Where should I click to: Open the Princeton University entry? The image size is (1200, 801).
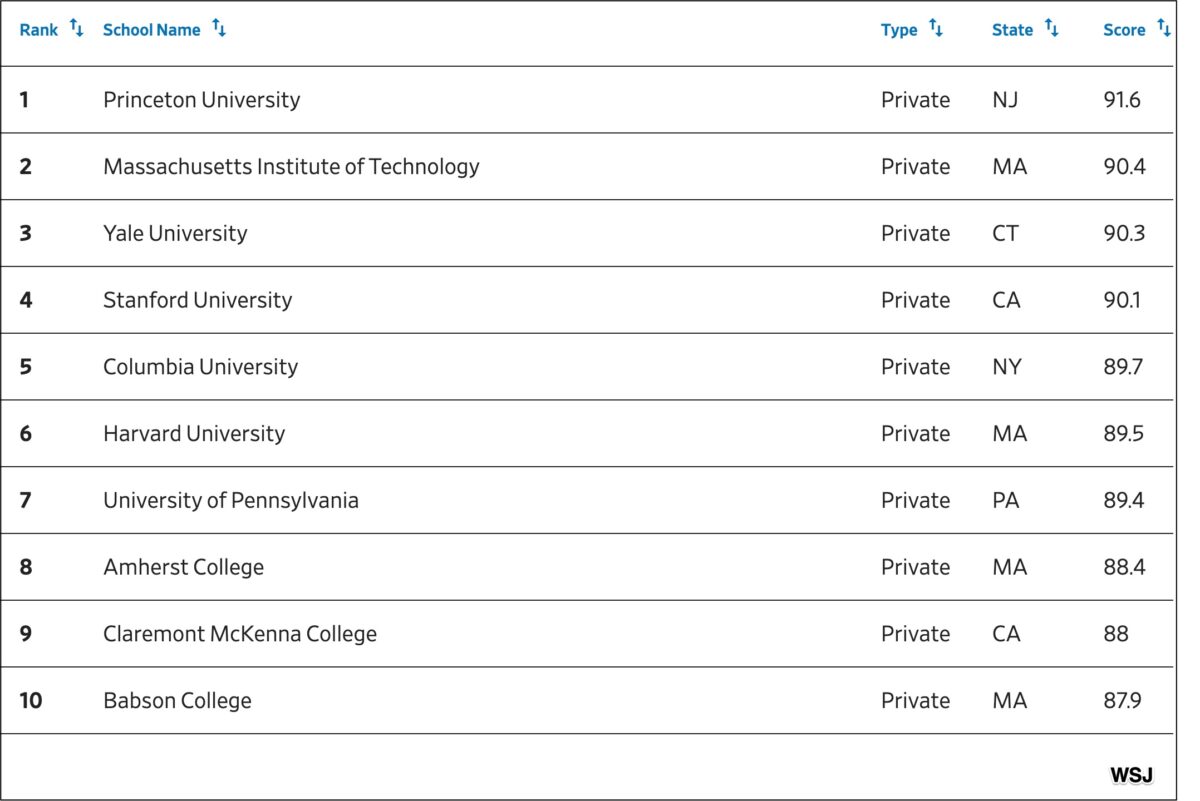coord(202,99)
